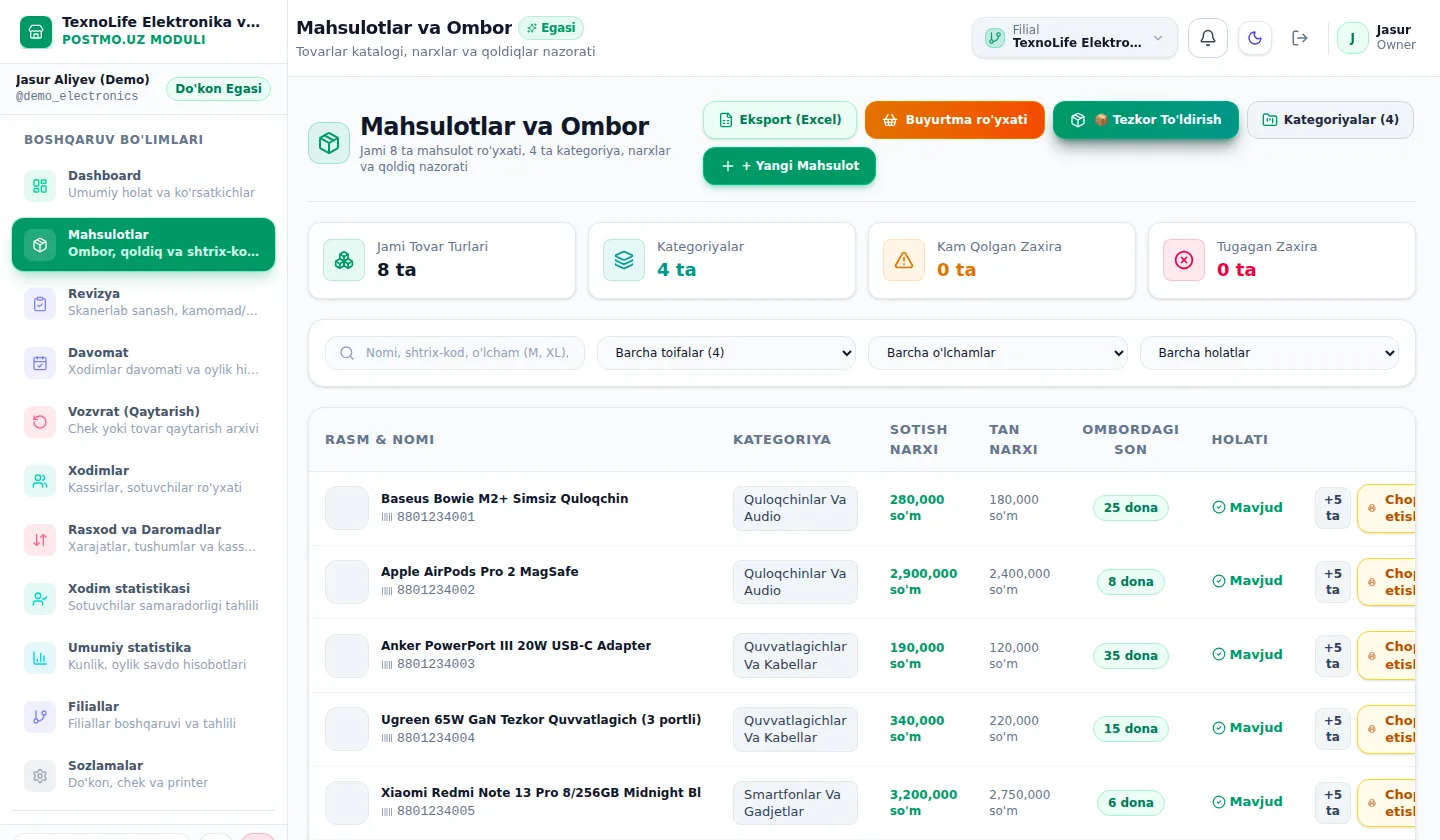Click the Rasxod va Daromadlar arrows icon
Viewport: 1440px width, 840px height.
40,539
